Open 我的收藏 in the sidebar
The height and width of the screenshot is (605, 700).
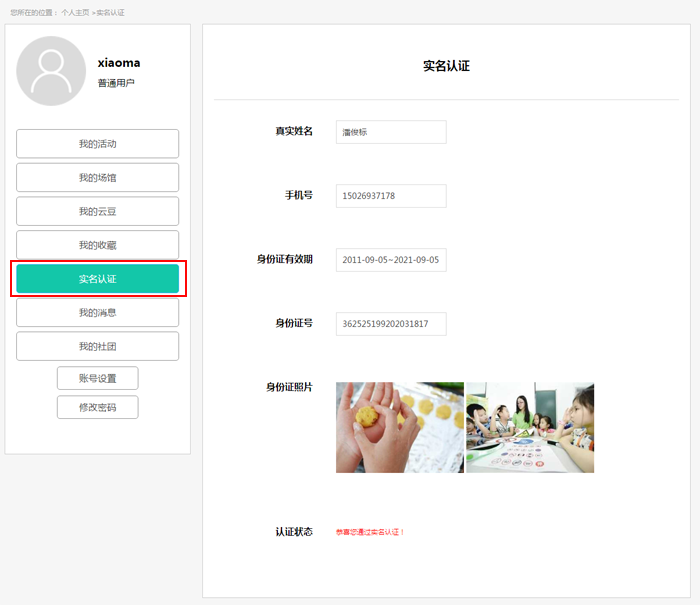(x=97, y=245)
